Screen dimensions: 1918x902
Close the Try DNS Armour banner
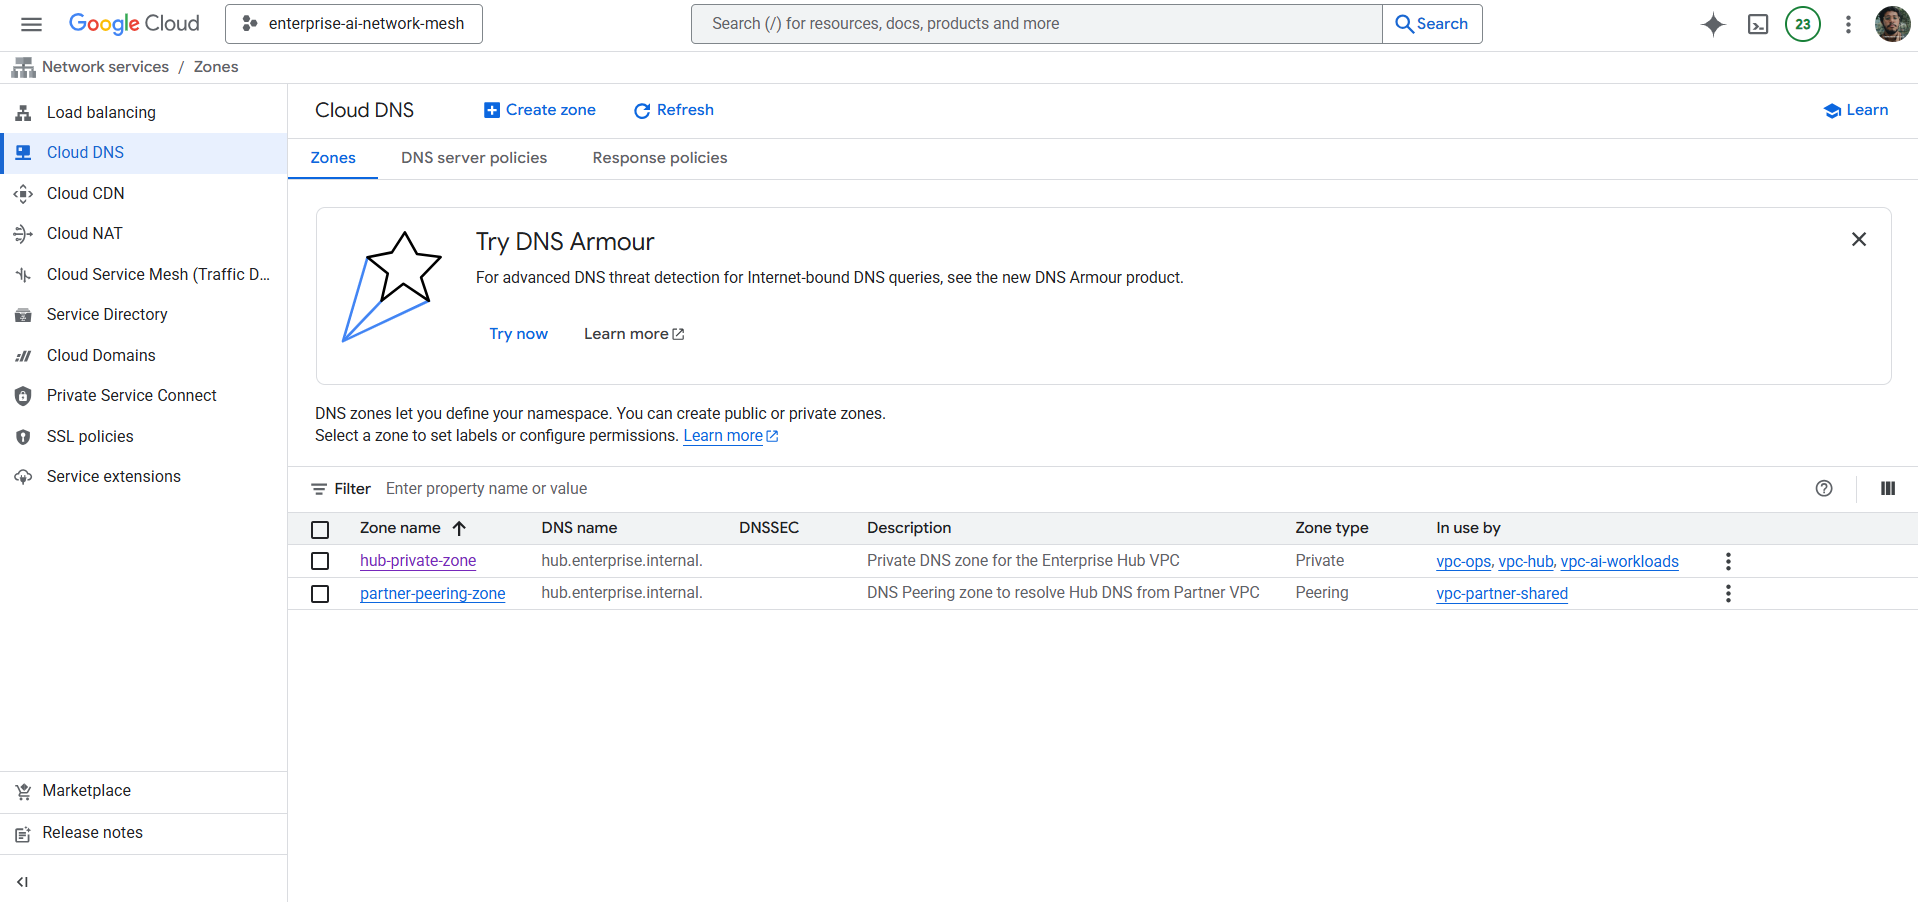pos(1859,239)
